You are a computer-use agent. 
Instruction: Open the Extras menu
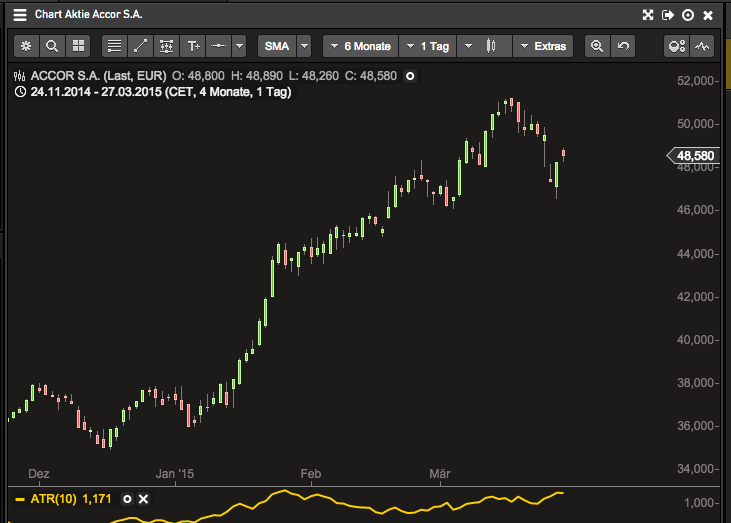click(543, 46)
